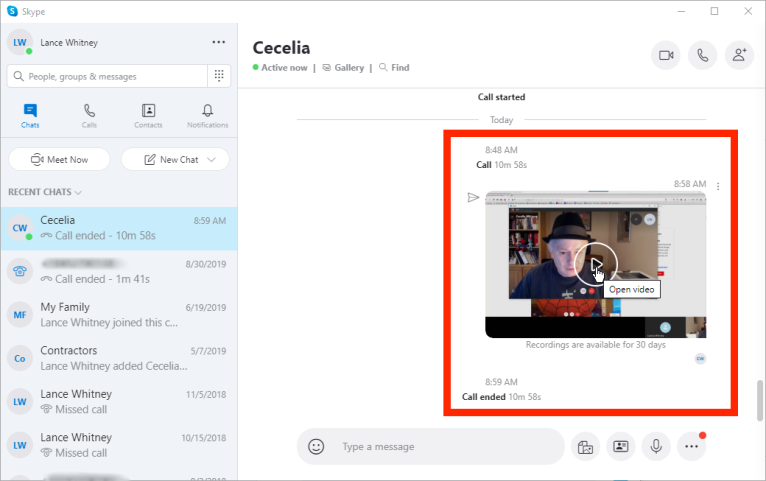Open the My Family group chat
The image size is (766, 481).
(x=119, y=315)
